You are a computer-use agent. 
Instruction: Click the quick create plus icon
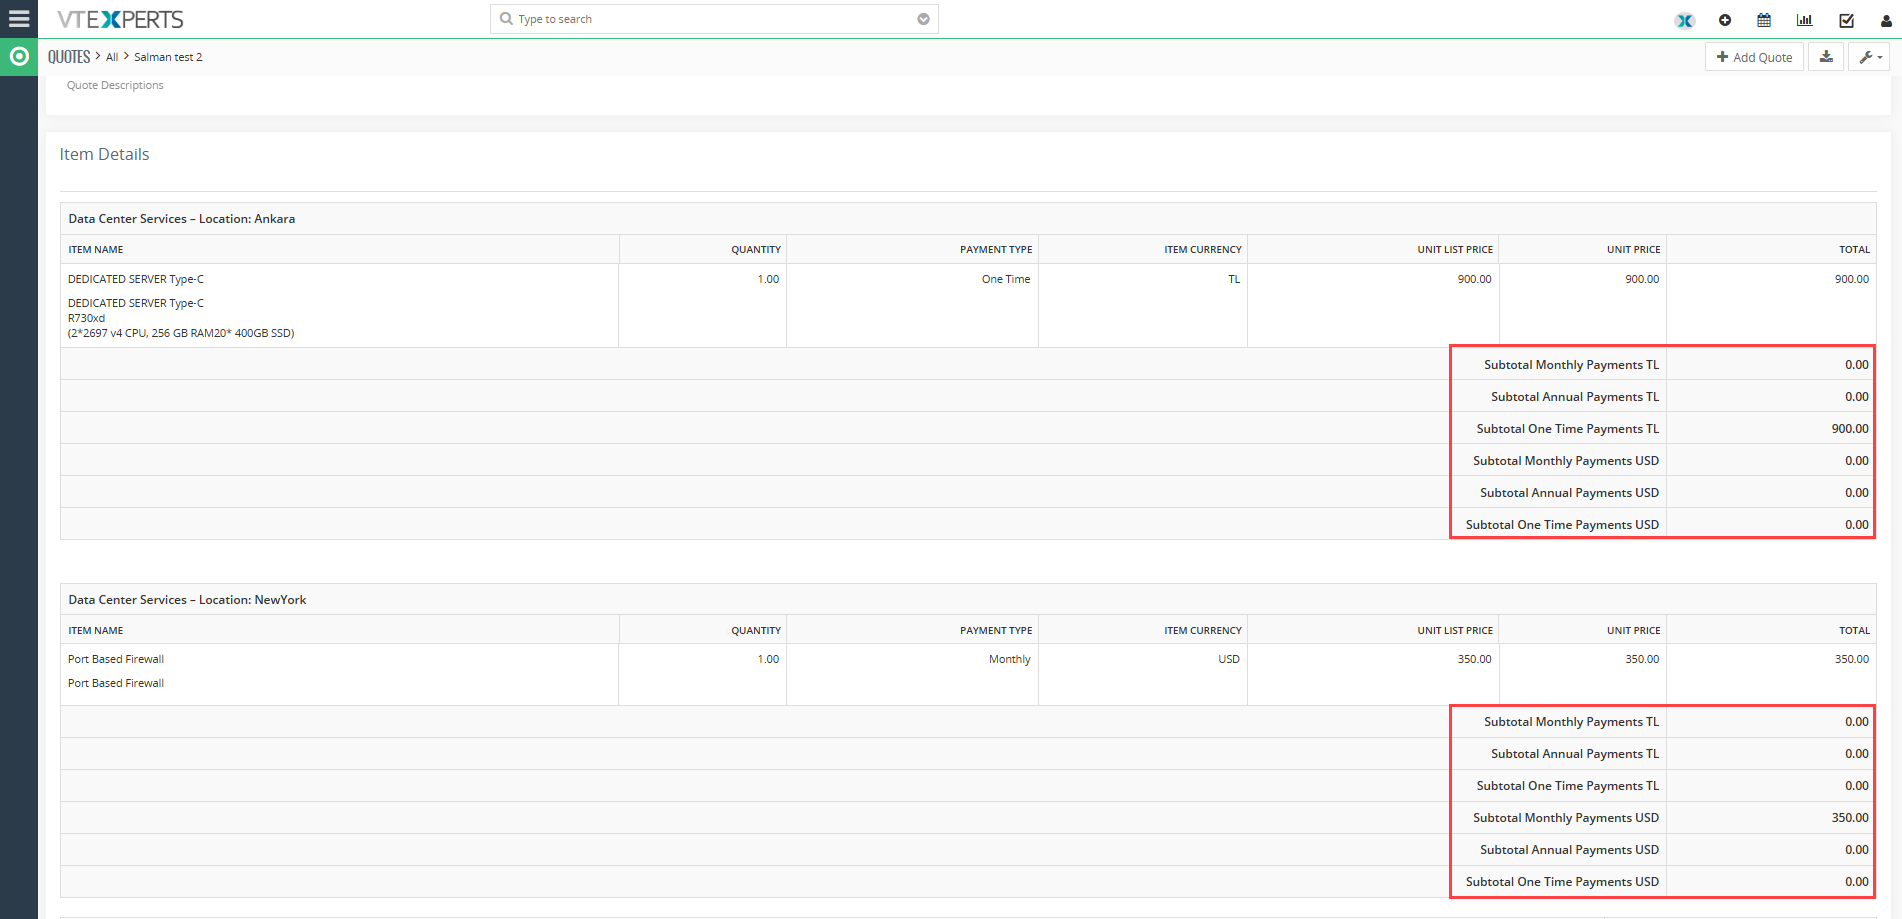1725,20
